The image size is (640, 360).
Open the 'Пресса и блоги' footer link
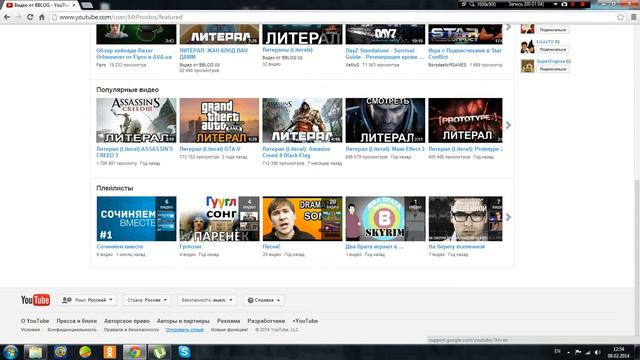pyautogui.click(x=77, y=321)
